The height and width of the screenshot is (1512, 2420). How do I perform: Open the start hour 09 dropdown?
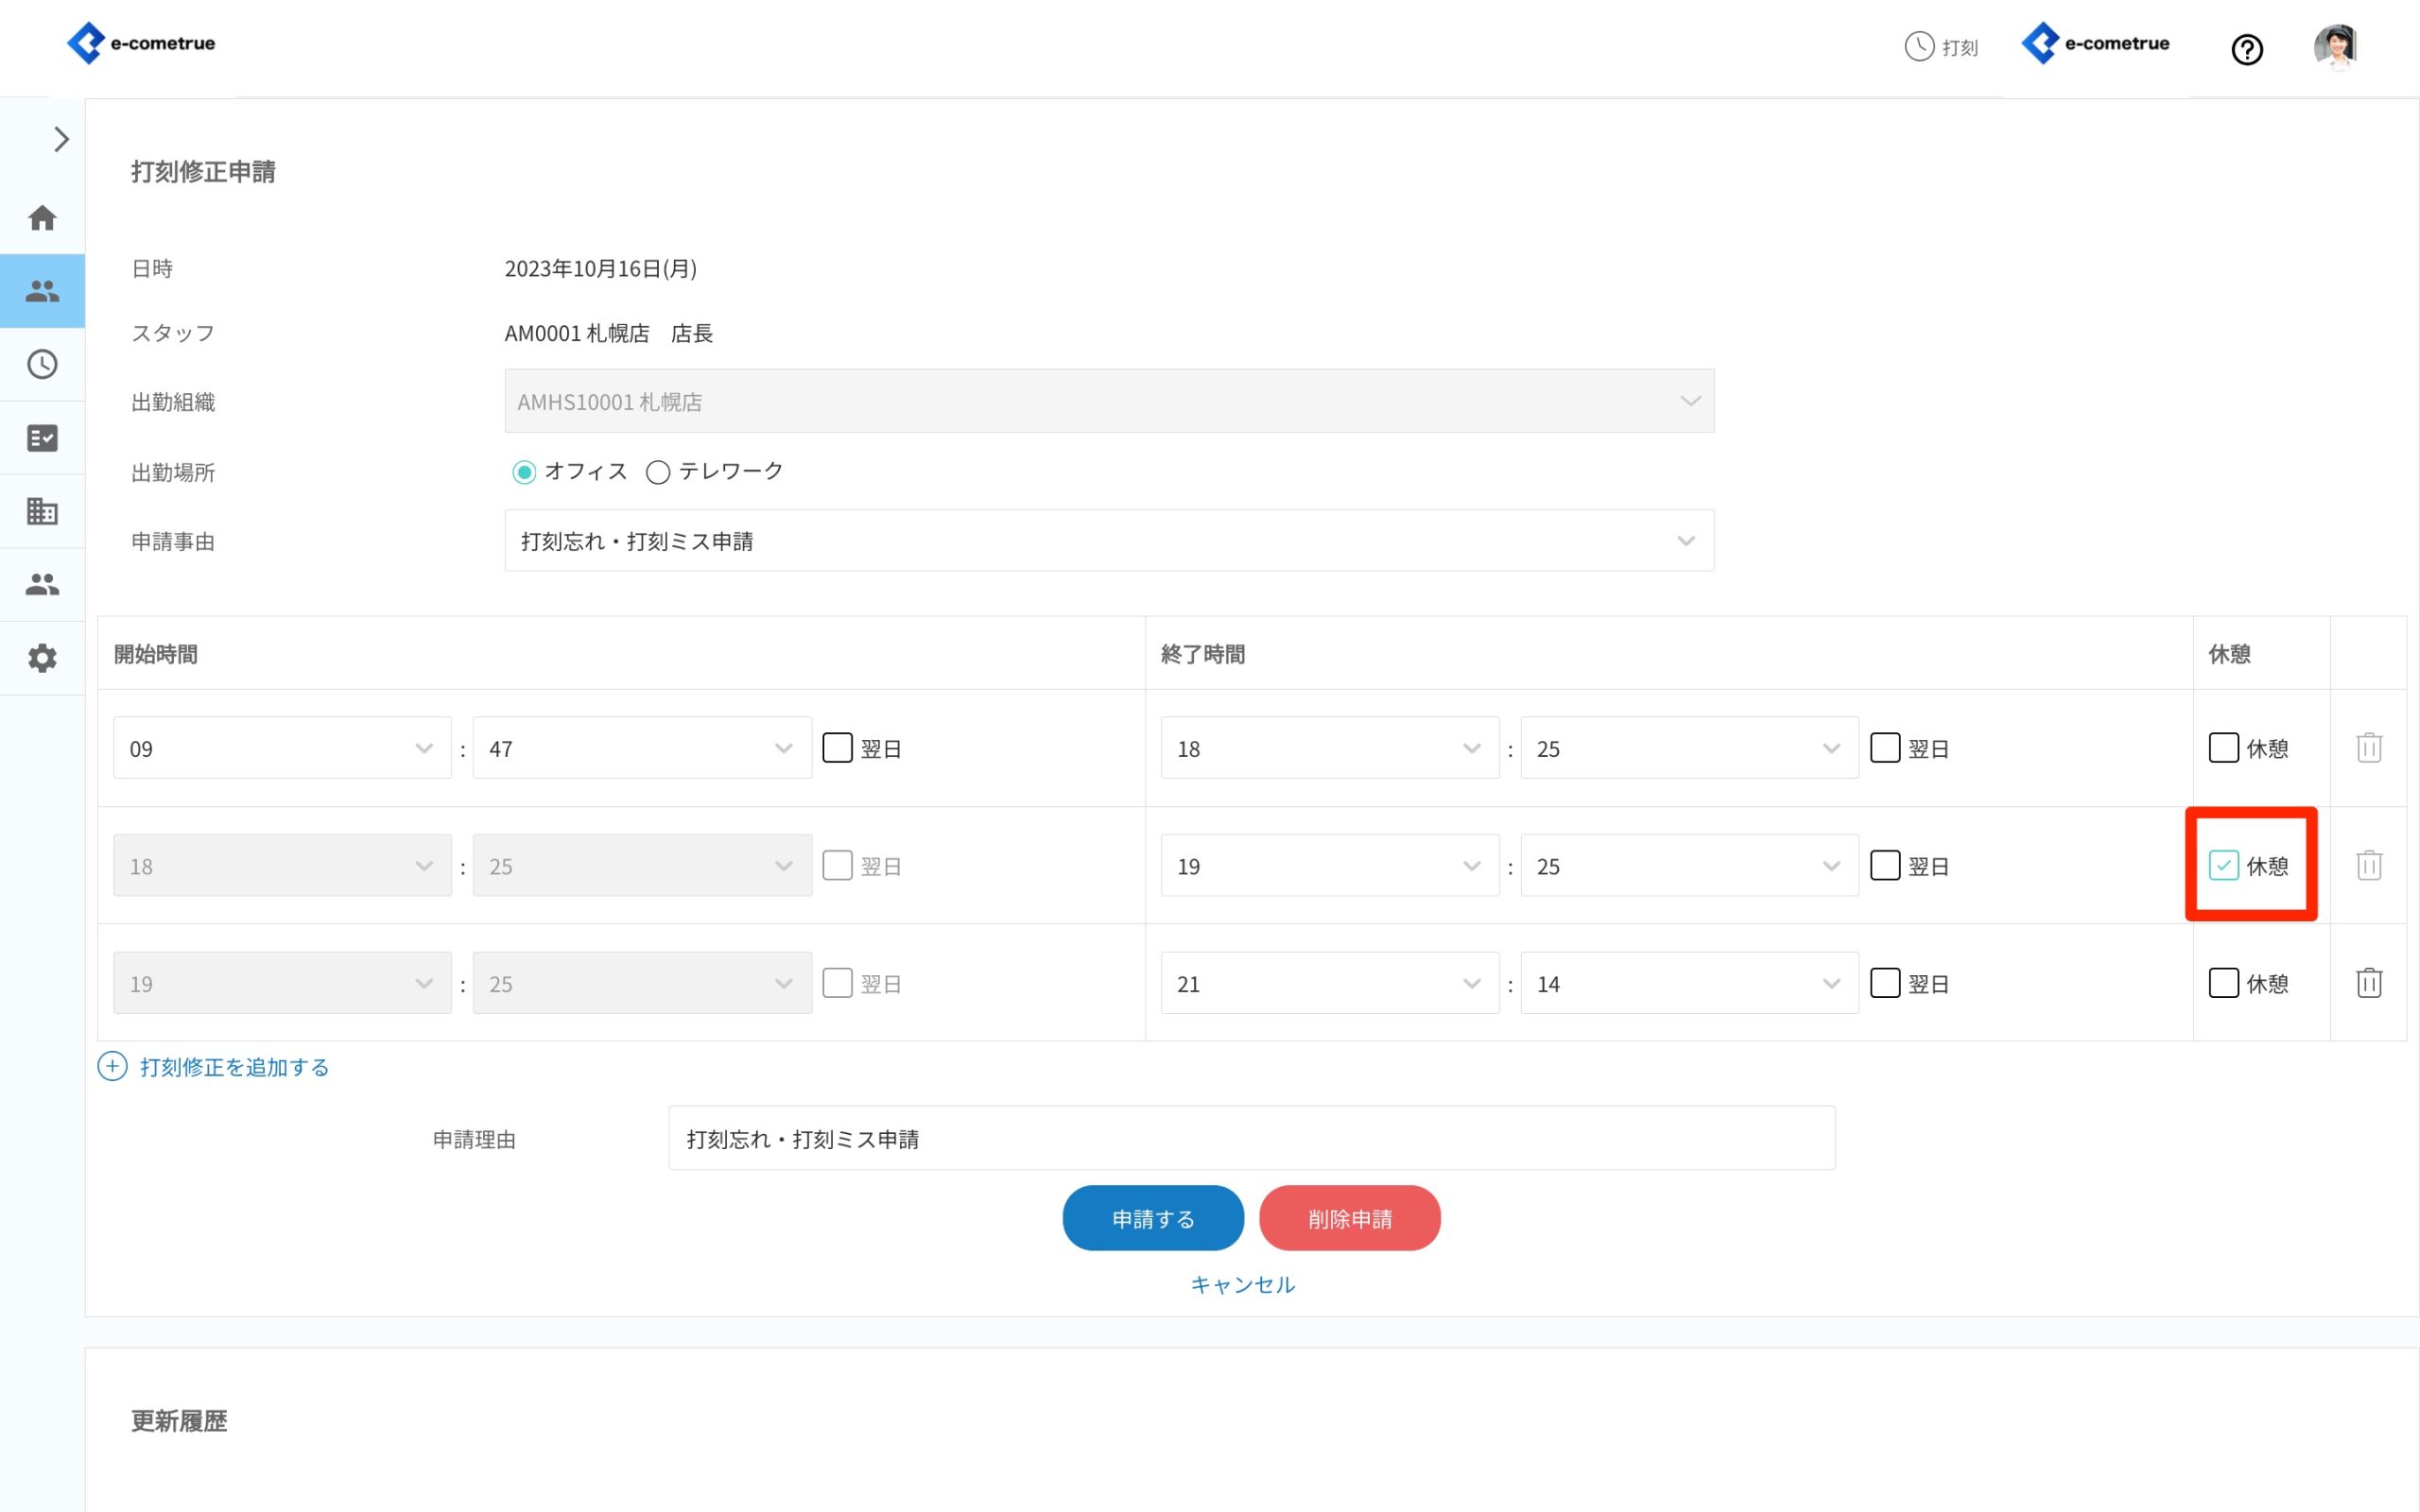282,748
